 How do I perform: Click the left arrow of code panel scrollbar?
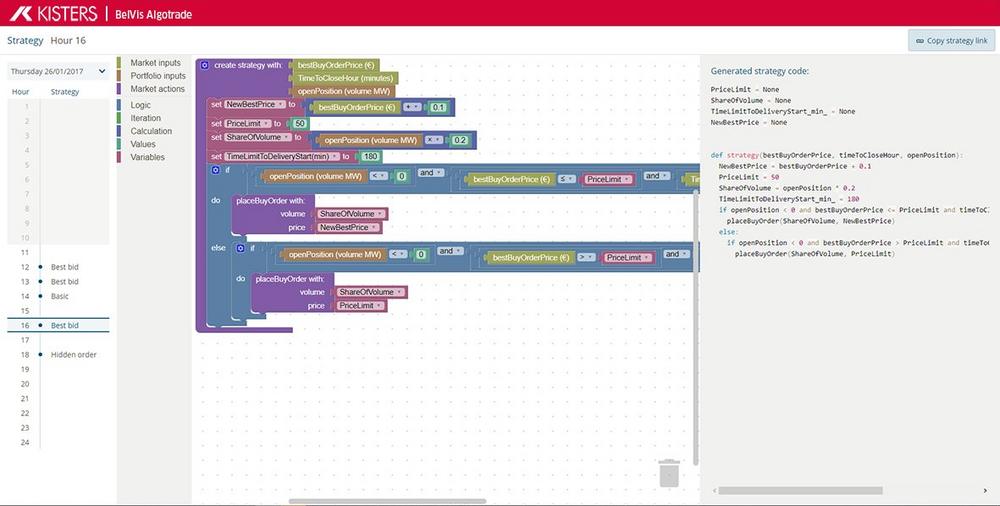(714, 491)
